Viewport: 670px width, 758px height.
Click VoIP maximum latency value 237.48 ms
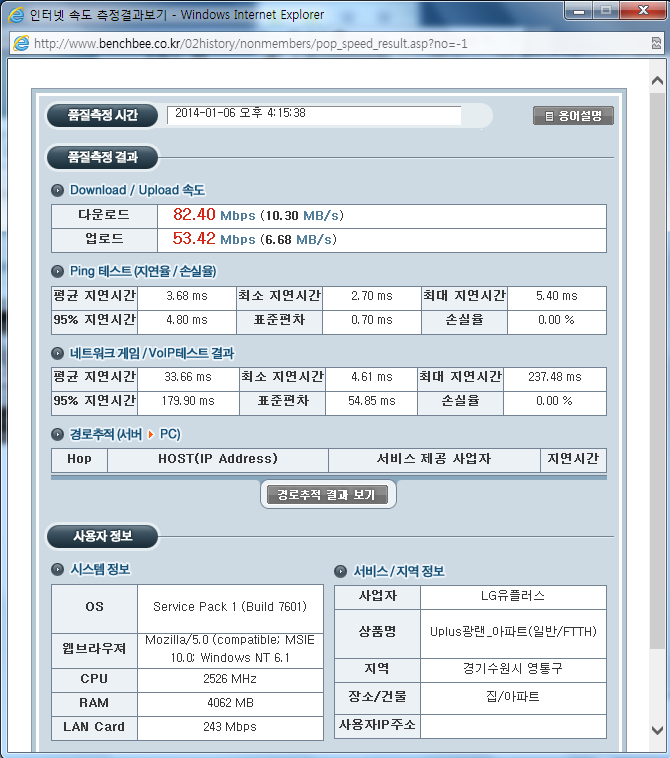pyautogui.click(x=555, y=377)
